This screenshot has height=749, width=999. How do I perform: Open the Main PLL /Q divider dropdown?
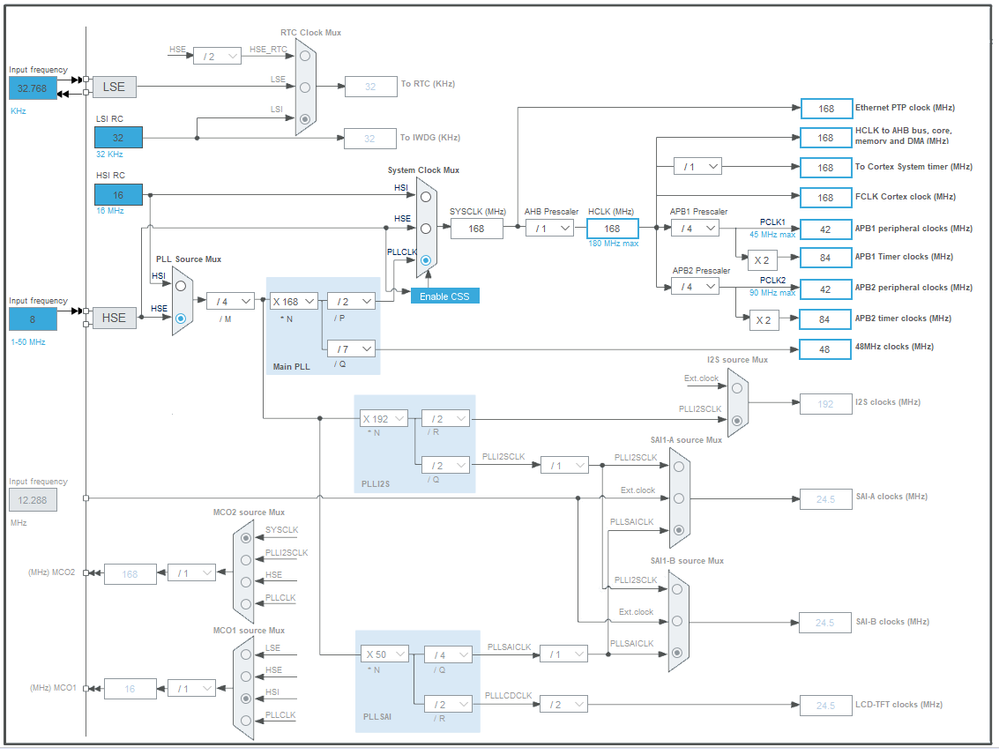point(351,349)
